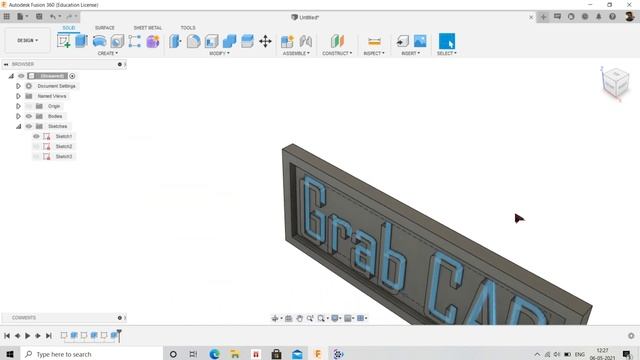Select the Insert Derive tool
Image resolution: width=640 pixels, height=360 pixels.
[402, 41]
